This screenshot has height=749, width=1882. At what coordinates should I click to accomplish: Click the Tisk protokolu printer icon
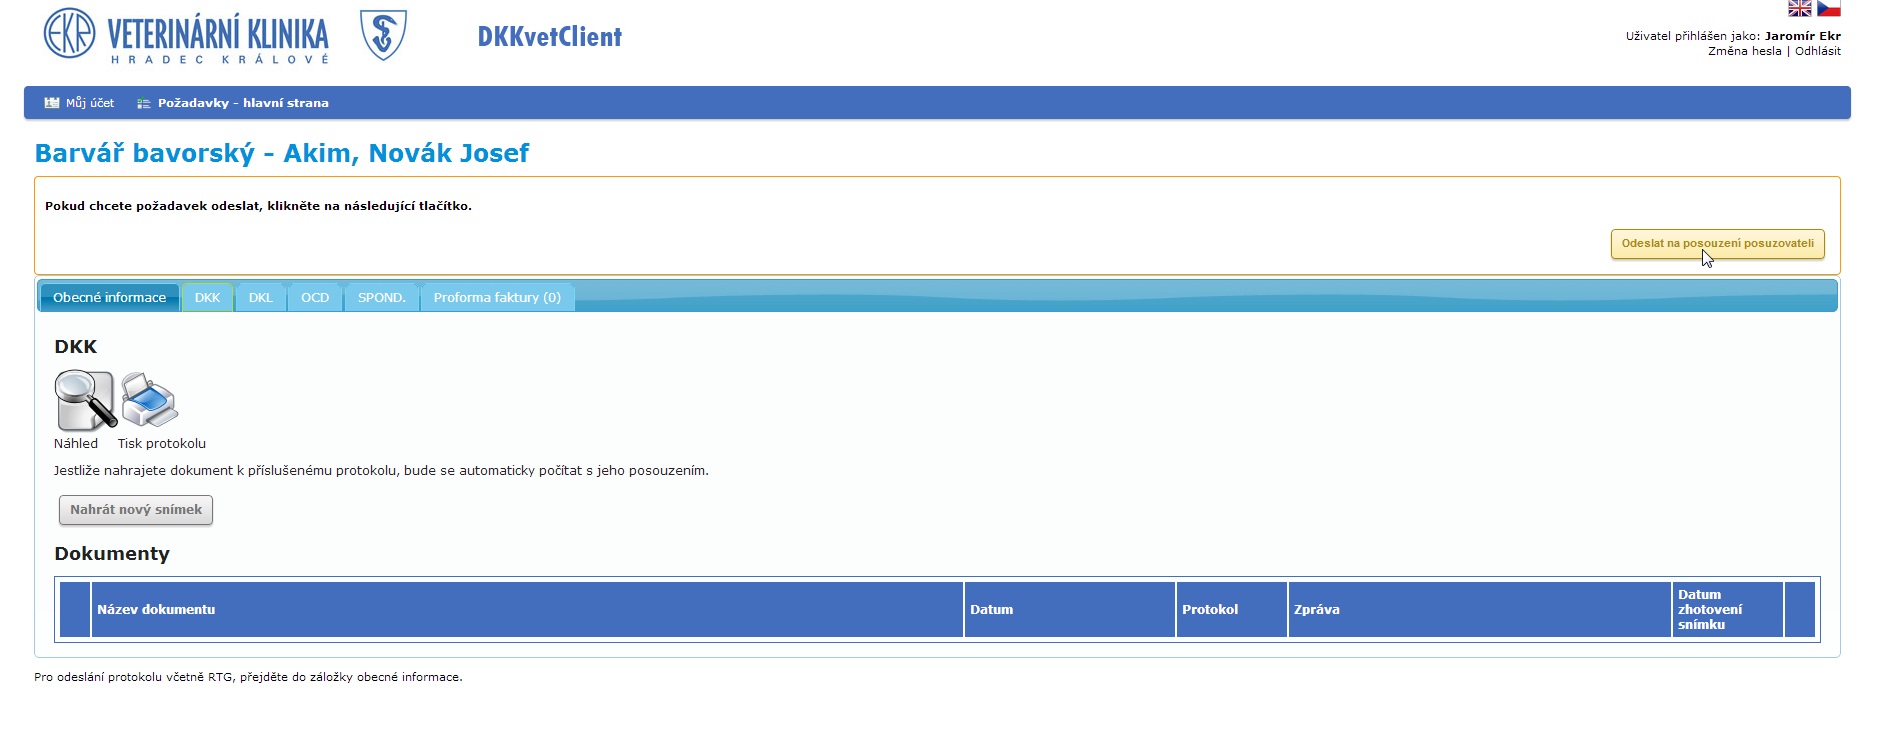(150, 400)
